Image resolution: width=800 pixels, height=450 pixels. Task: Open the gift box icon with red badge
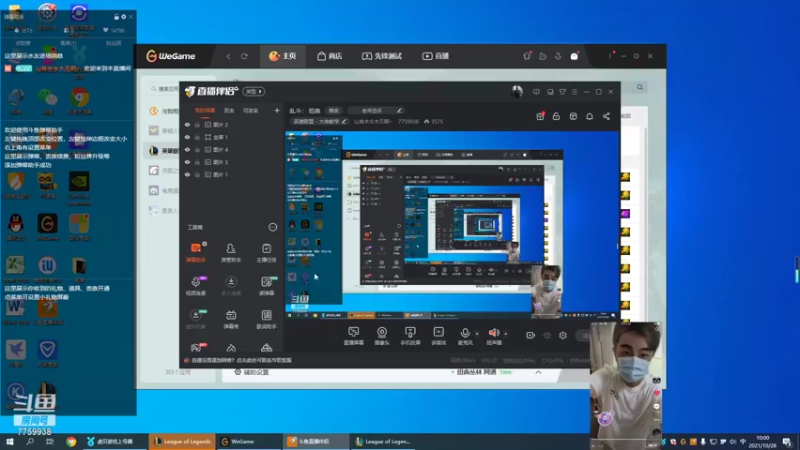540,116
